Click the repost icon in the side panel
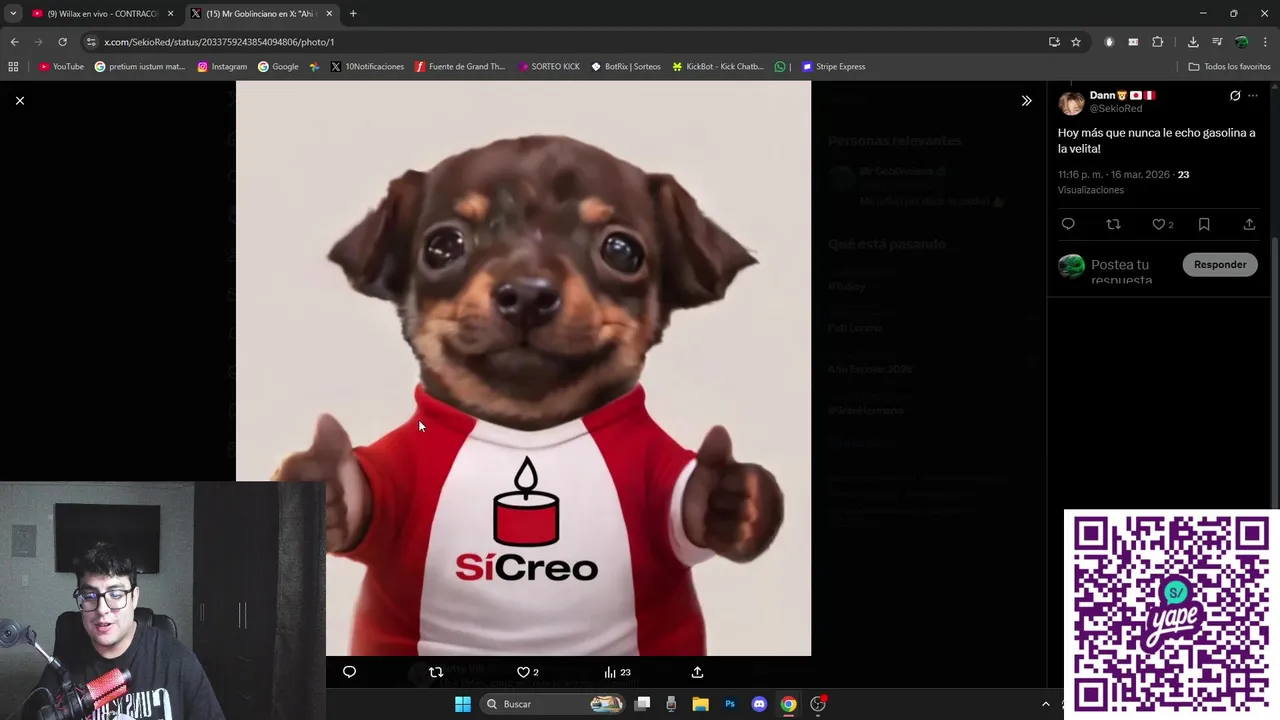Viewport: 1280px width, 720px height. tap(1113, 224)
